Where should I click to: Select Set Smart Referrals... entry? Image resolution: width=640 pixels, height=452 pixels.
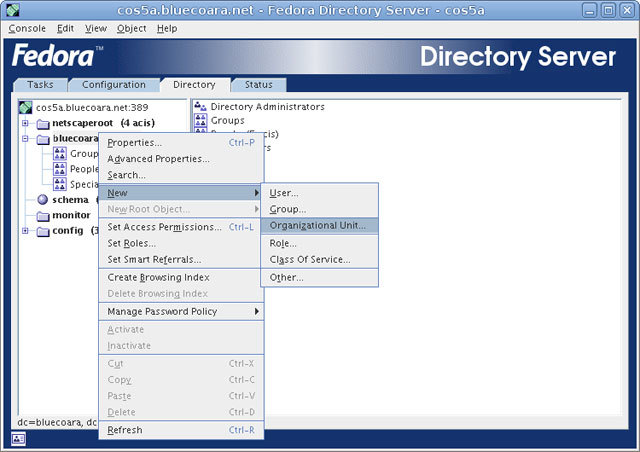[181, 260]
